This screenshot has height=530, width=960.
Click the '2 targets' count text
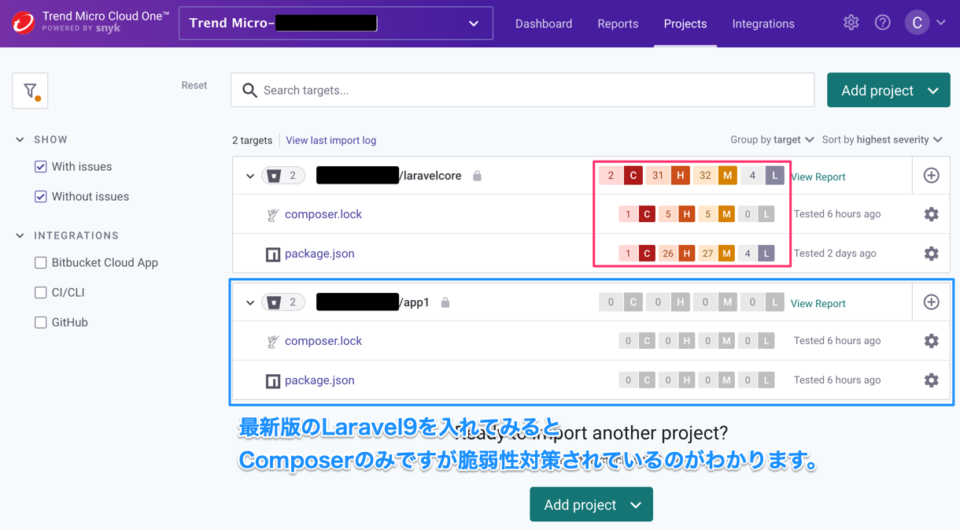click(252, 140)
